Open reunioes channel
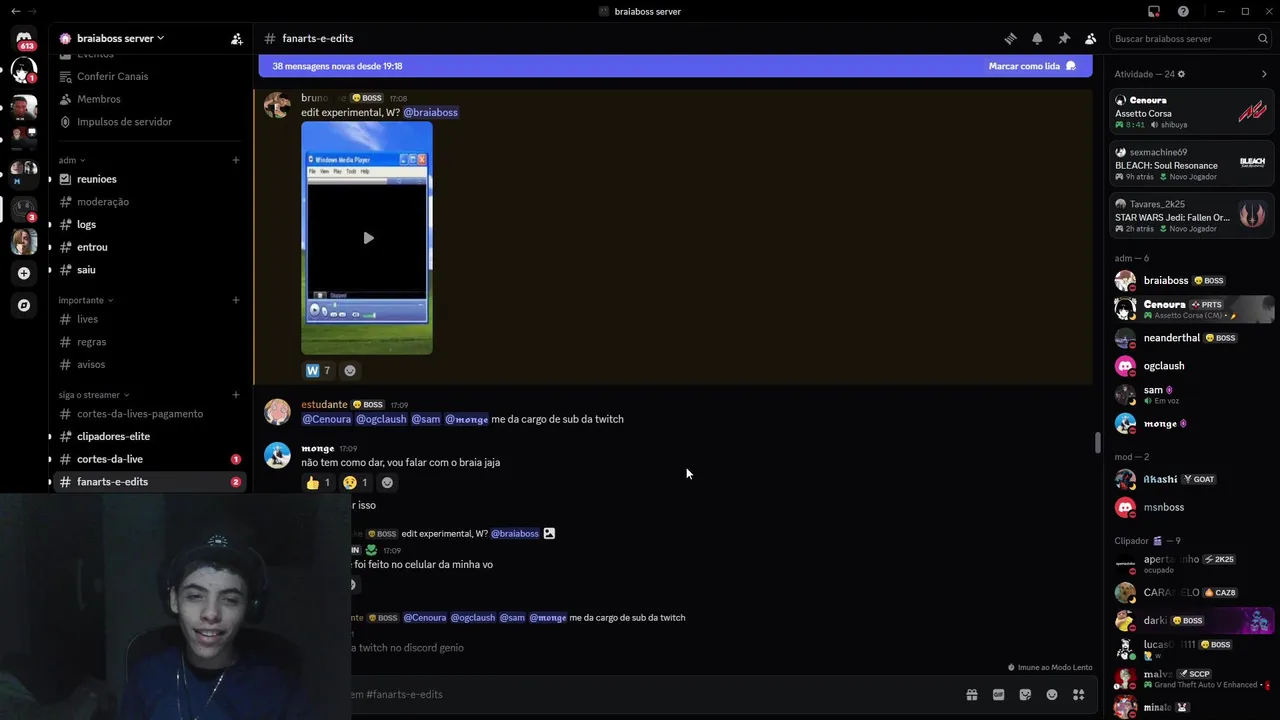The height and width of the screenshot is (720, 1280). pos(150,179)
